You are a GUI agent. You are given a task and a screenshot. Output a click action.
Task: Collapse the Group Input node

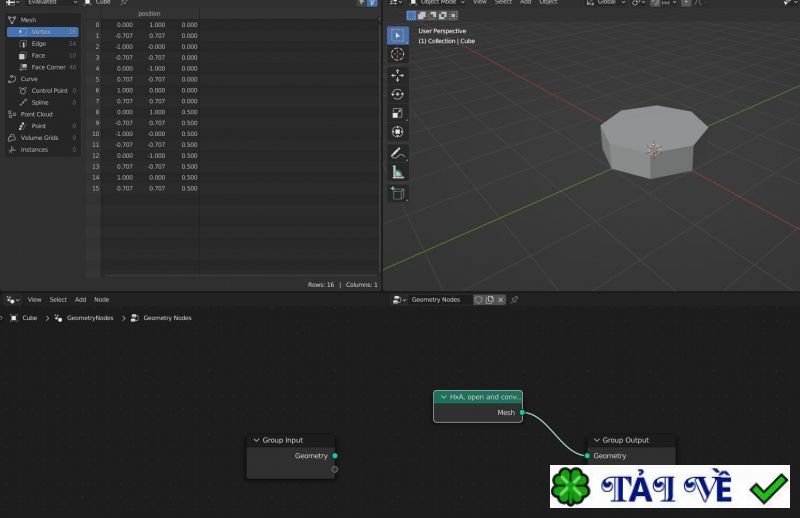tap(256, 440)
